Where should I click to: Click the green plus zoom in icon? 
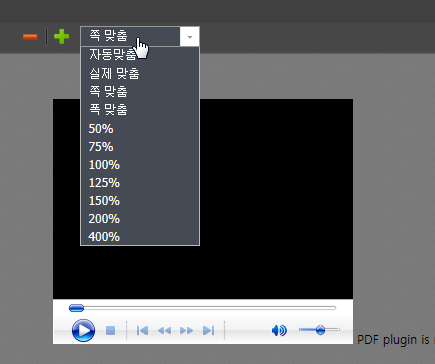(x=62, y=36)
